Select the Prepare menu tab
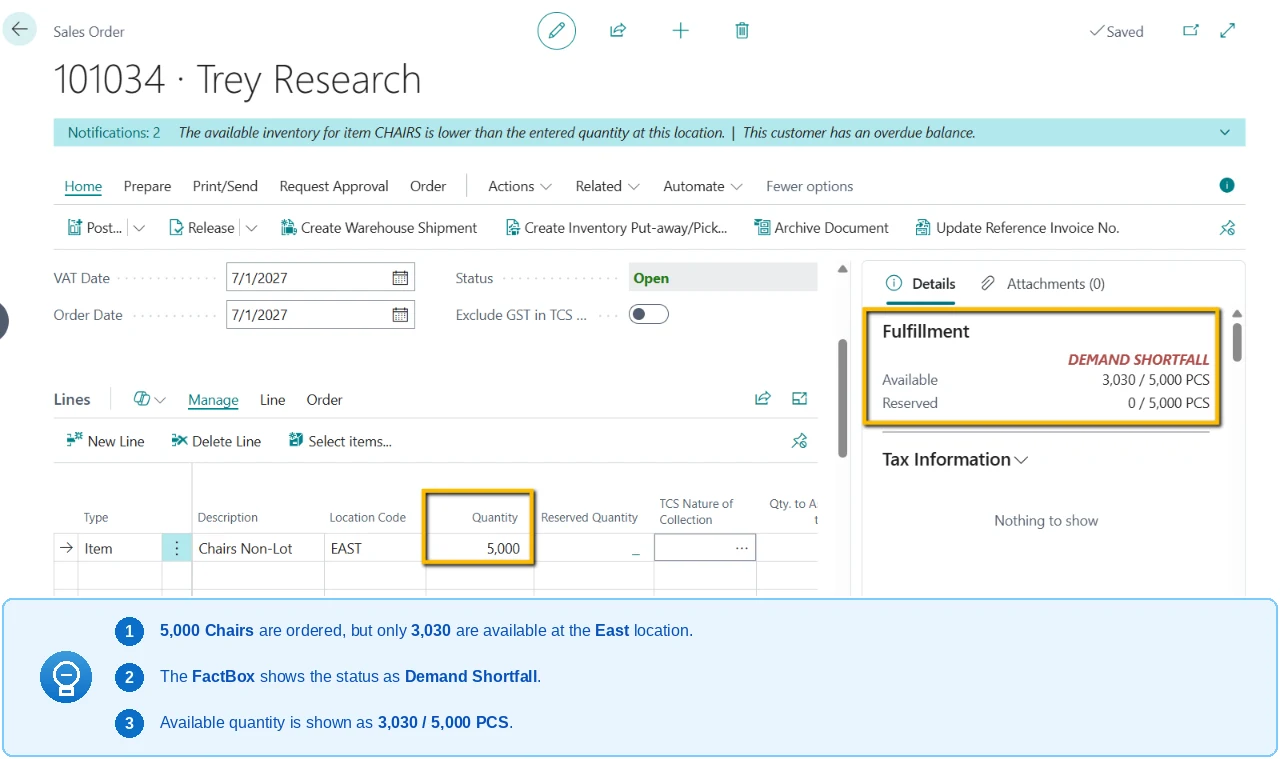 (x=147, y=186)
